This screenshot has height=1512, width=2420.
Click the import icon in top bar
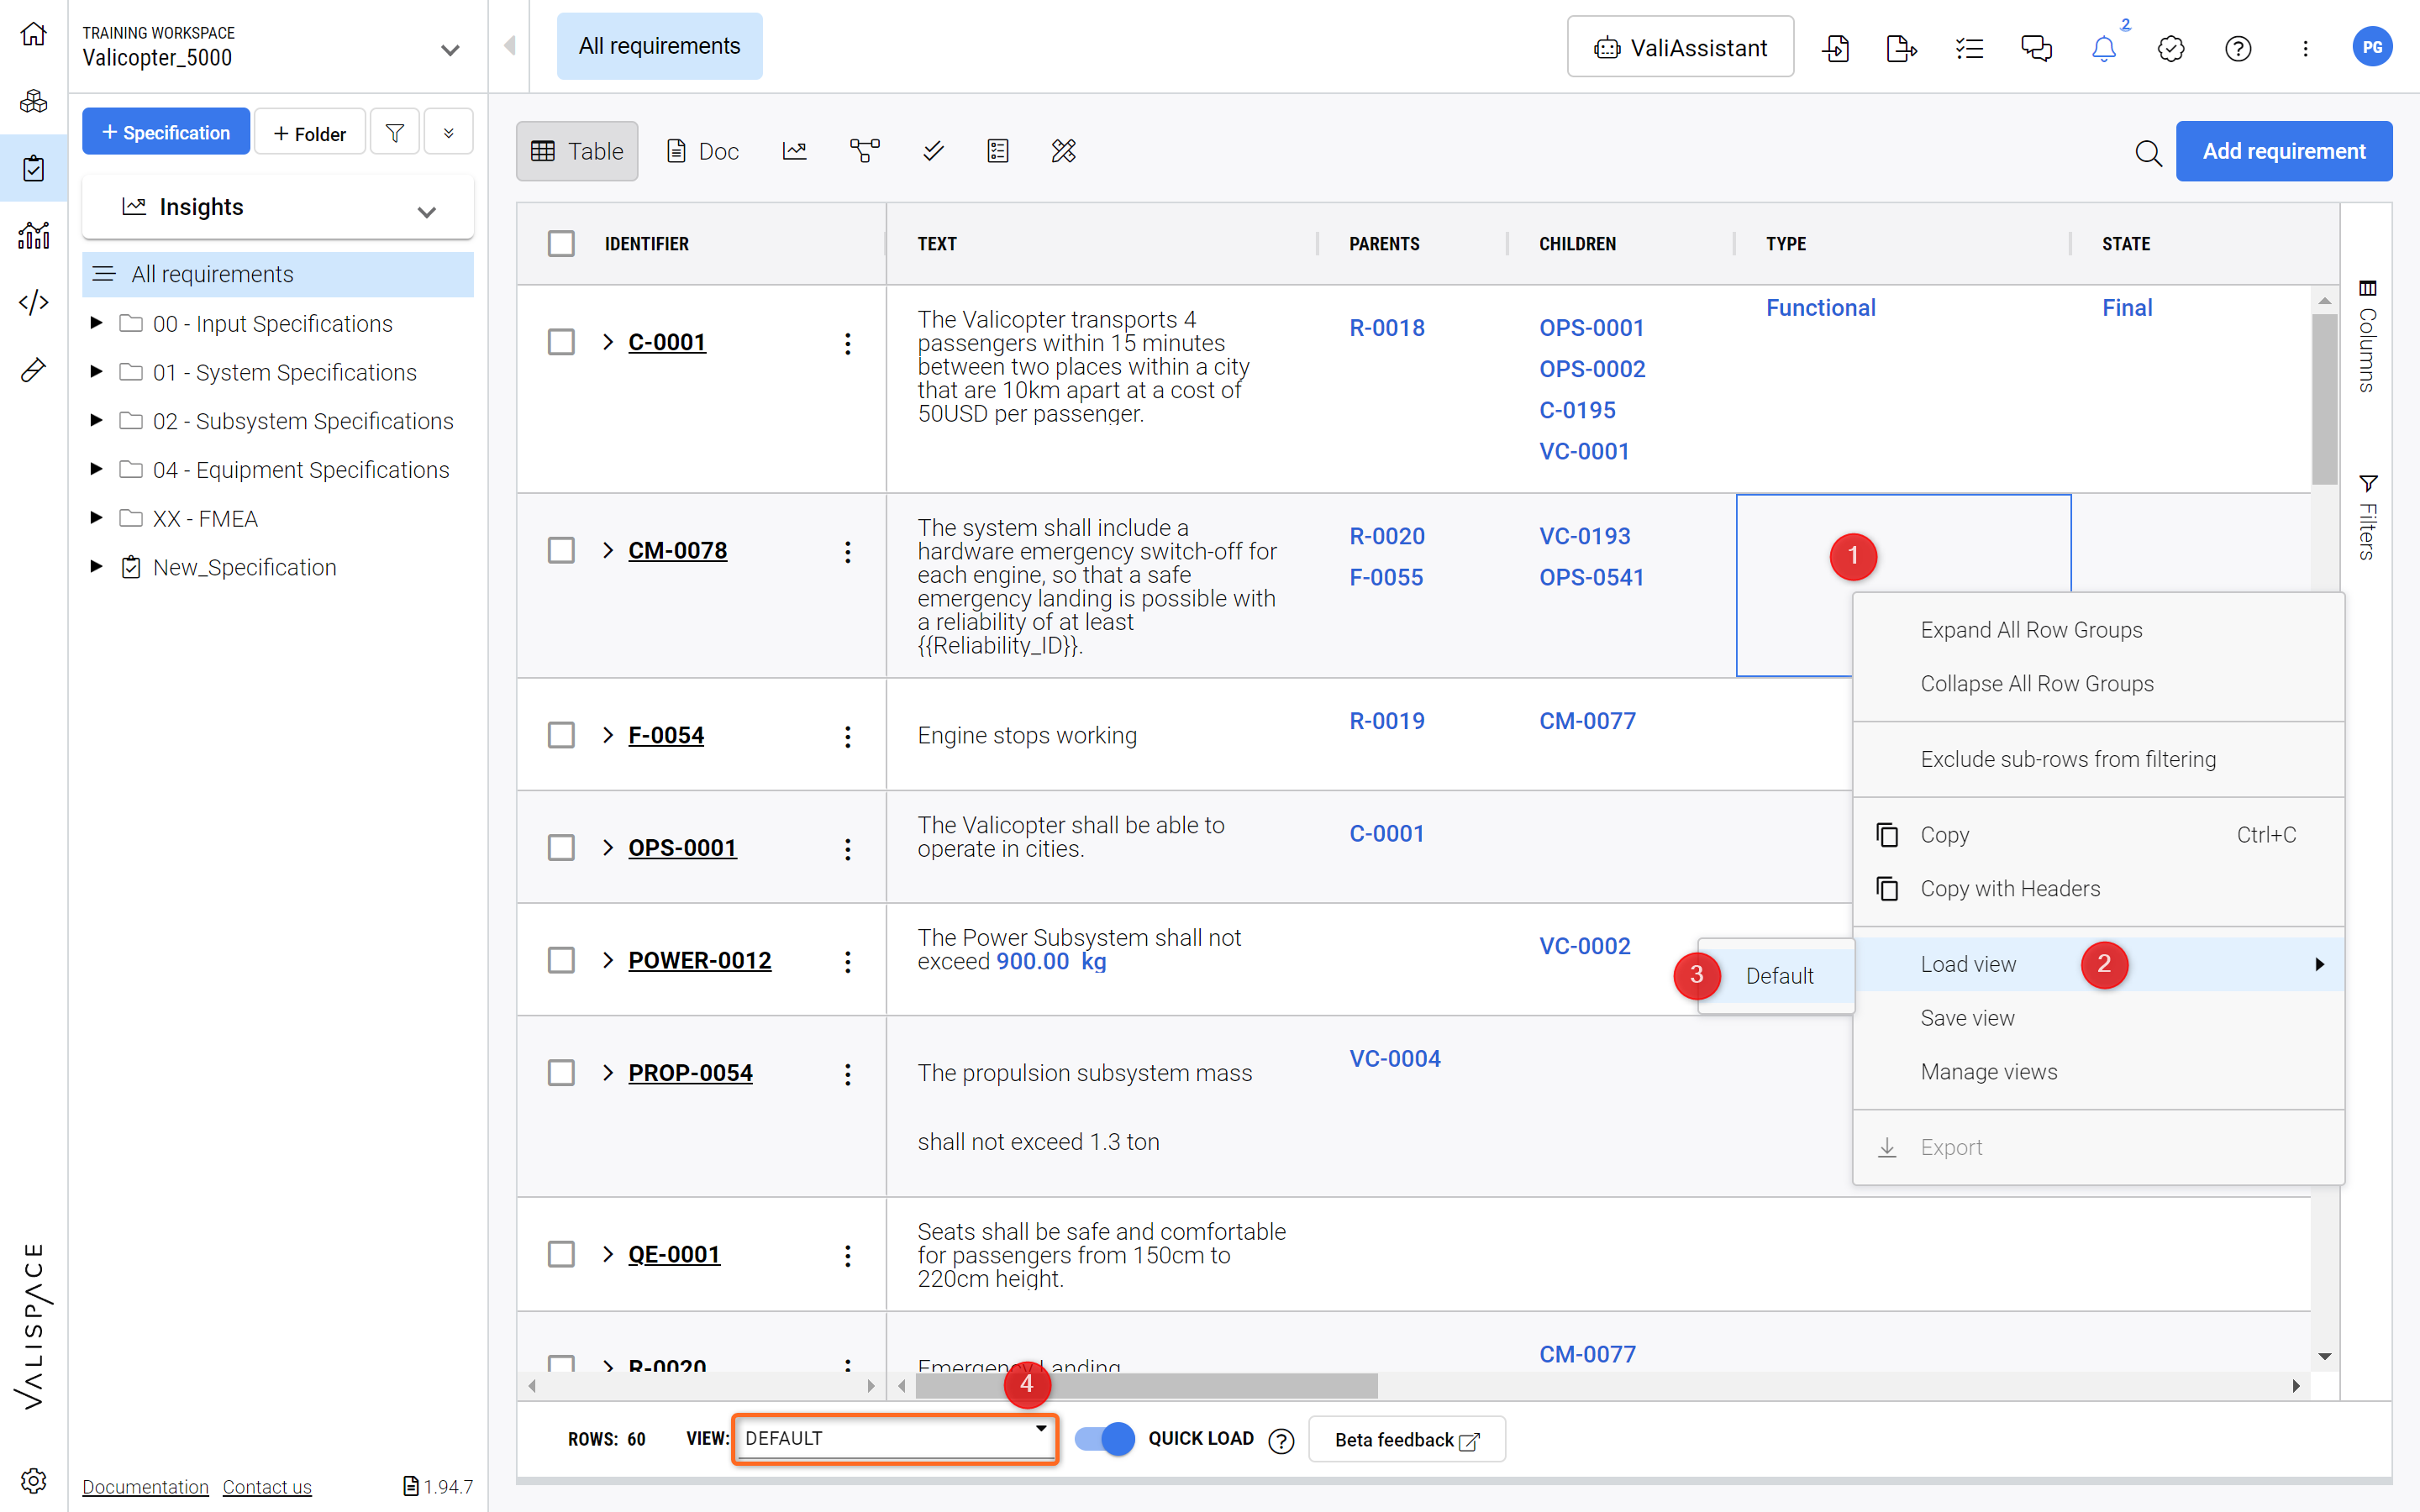click(1835, 48)
